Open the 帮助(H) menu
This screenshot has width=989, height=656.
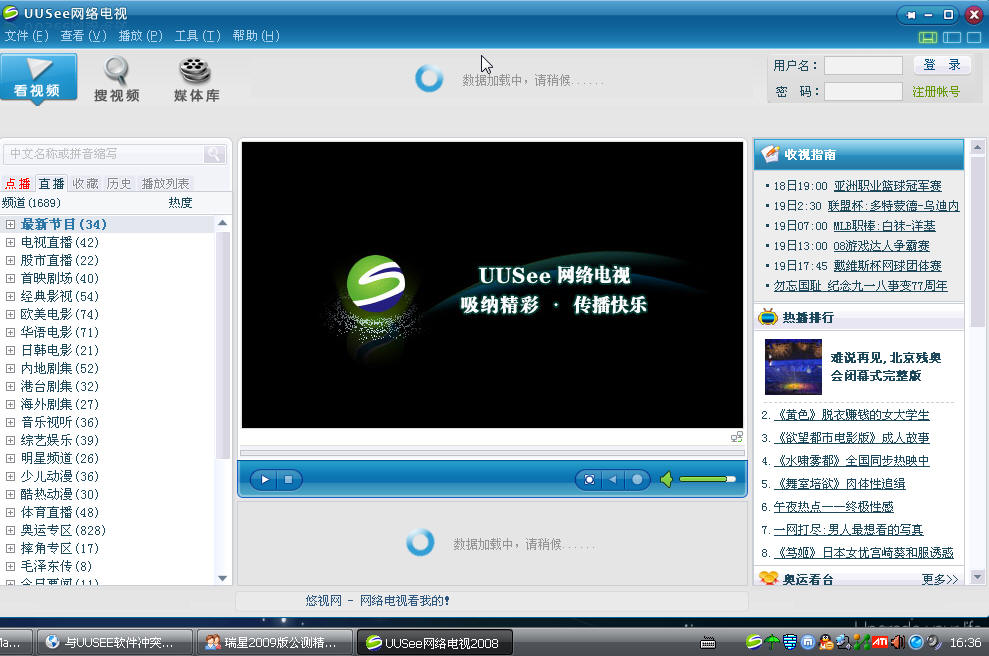pyautogui.click(x=255, y=36)
